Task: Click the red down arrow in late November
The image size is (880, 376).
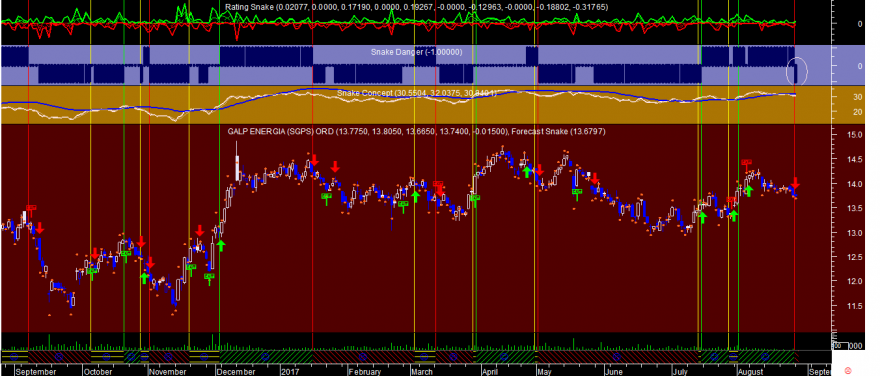Action: pos(199,231)
